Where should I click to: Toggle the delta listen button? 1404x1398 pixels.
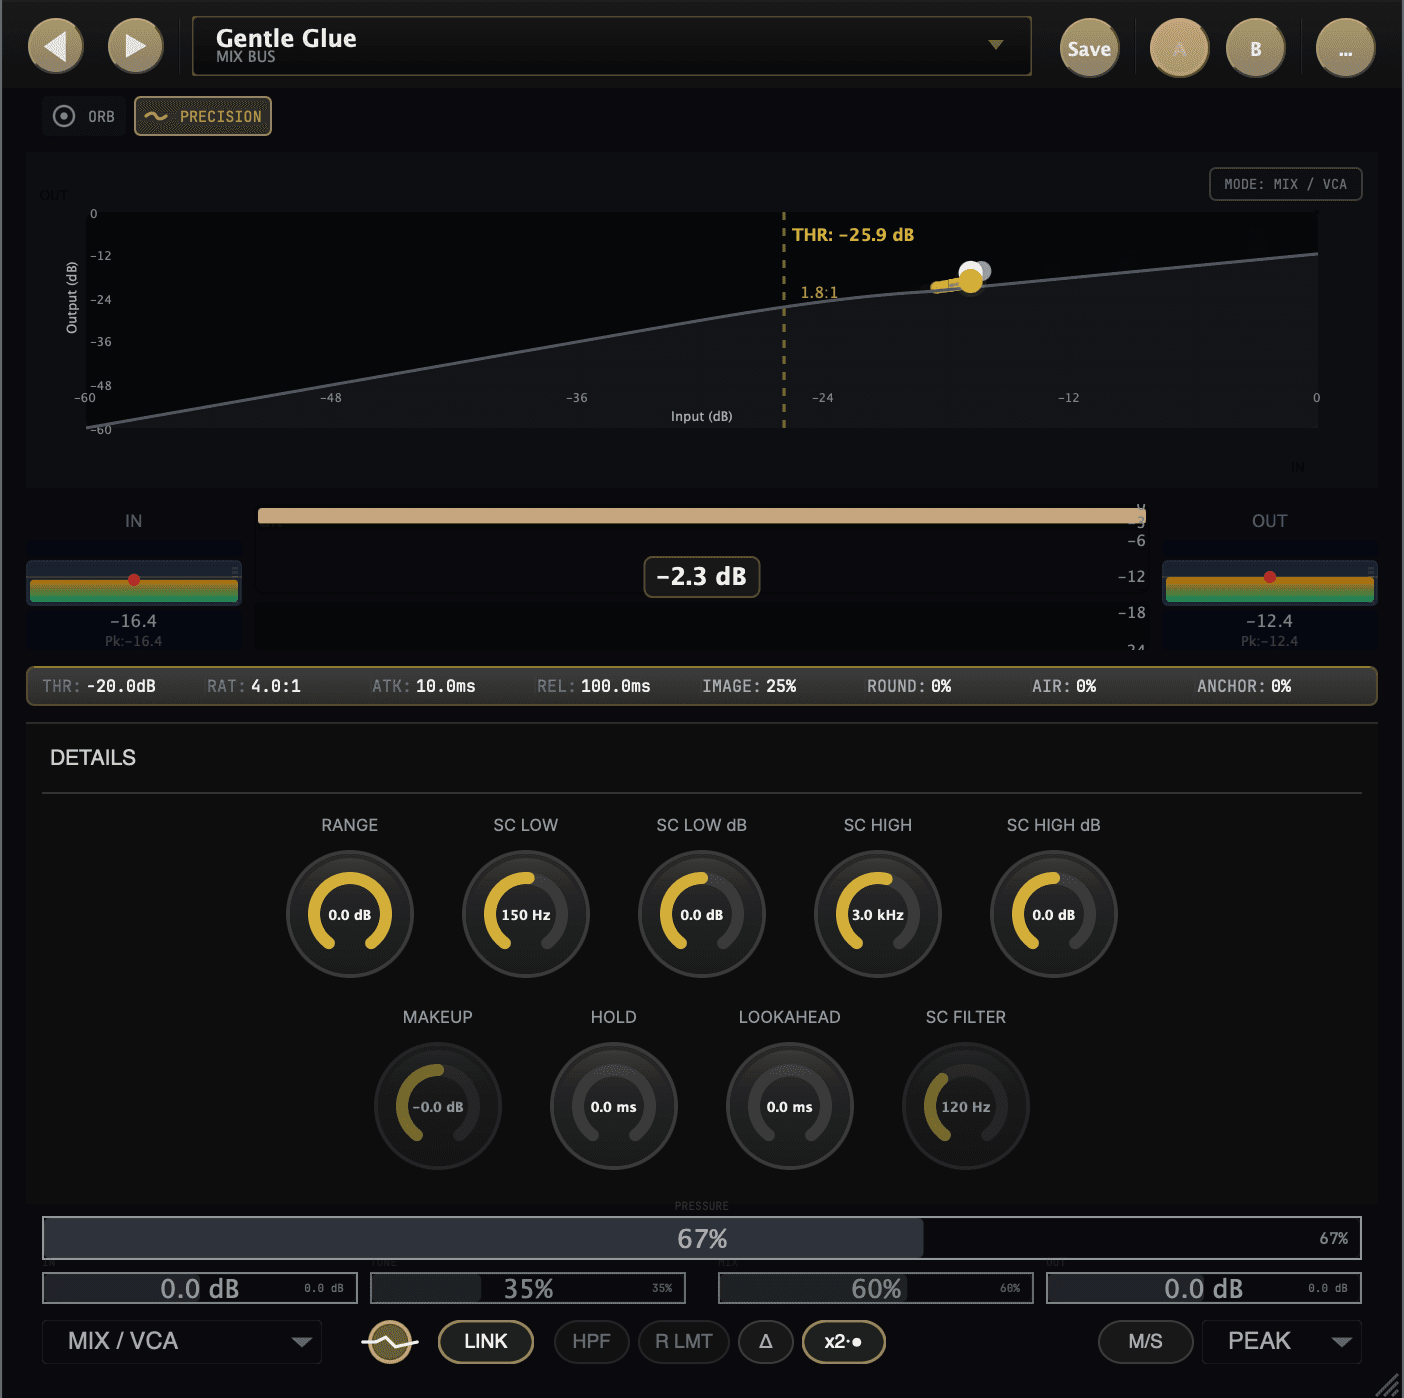point(765,1342)
